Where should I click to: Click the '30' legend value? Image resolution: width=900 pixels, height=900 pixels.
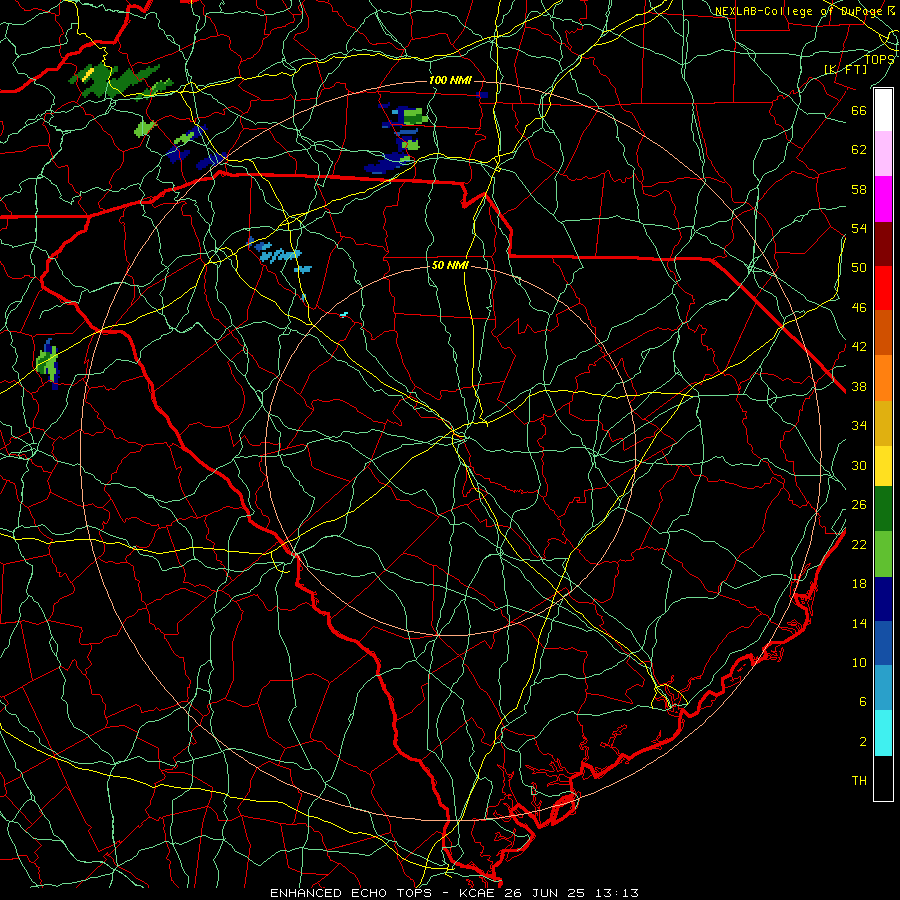pyautogui.click(x=859, y=465)
